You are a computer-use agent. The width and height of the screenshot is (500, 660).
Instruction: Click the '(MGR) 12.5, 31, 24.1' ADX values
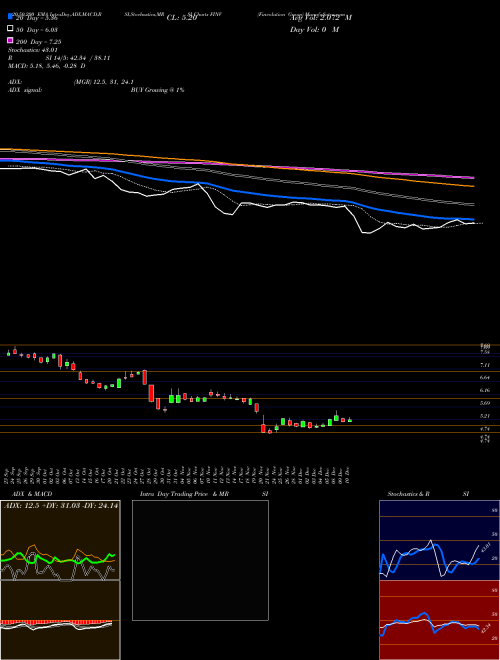click(104, 82)
